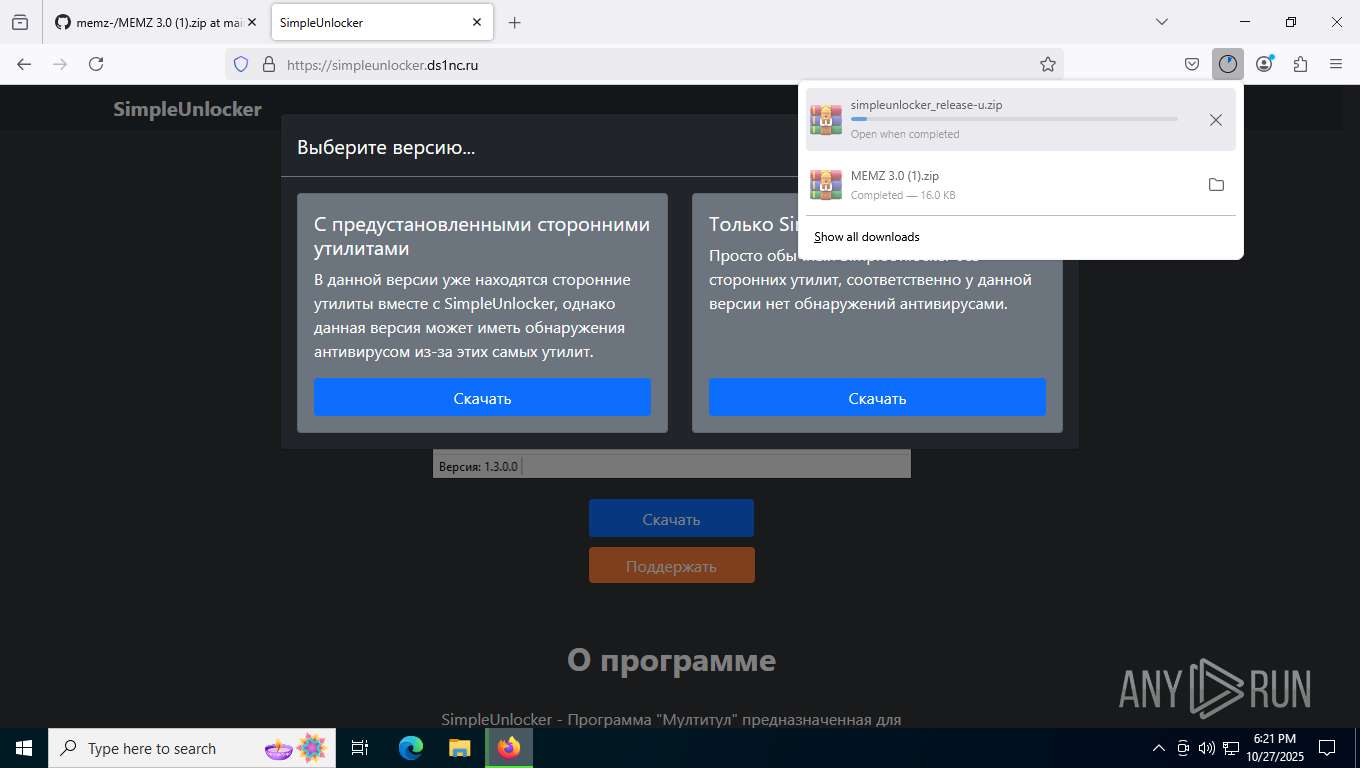This screenshot has height=768, width=1360.
Task: Open Firefox View icon in tab bar
Action: pos(20,22)
